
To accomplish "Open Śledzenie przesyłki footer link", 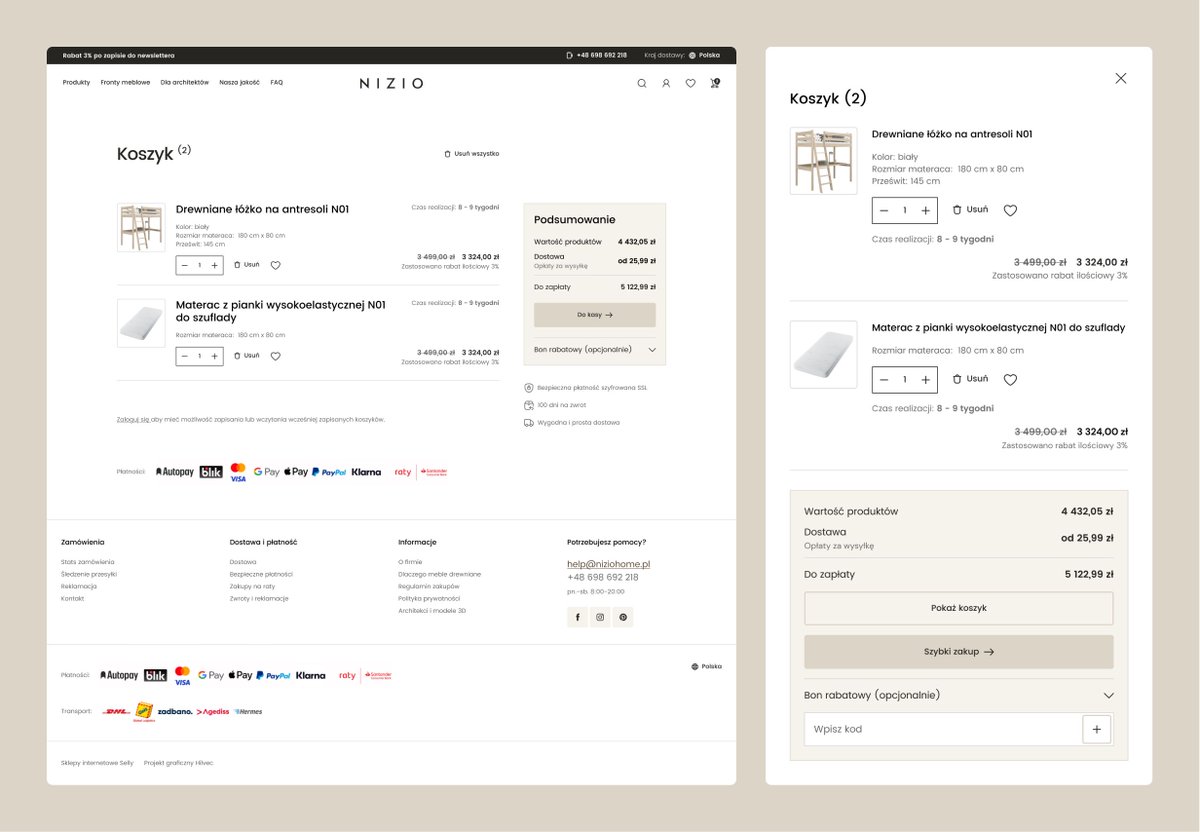I will click(89, 574).
